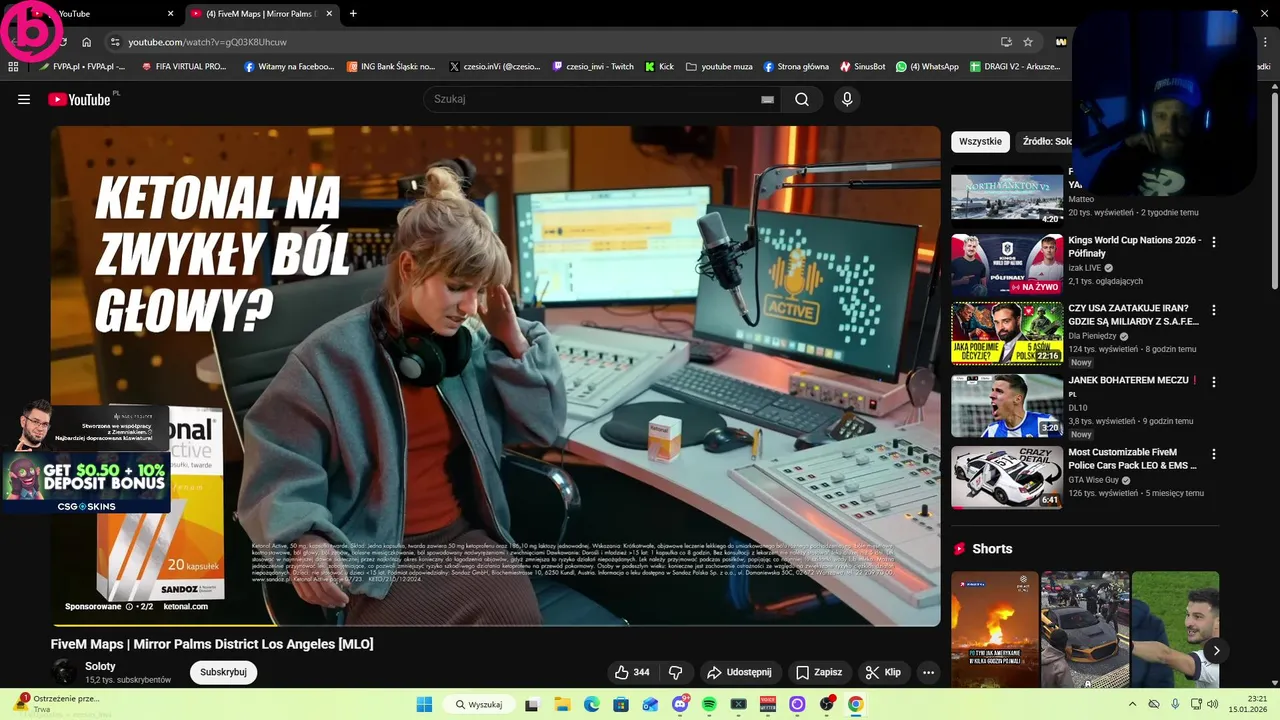Open ING Bank Śląski bookmark
This screenshot has width=1280, height=720.
click(391, 67)
